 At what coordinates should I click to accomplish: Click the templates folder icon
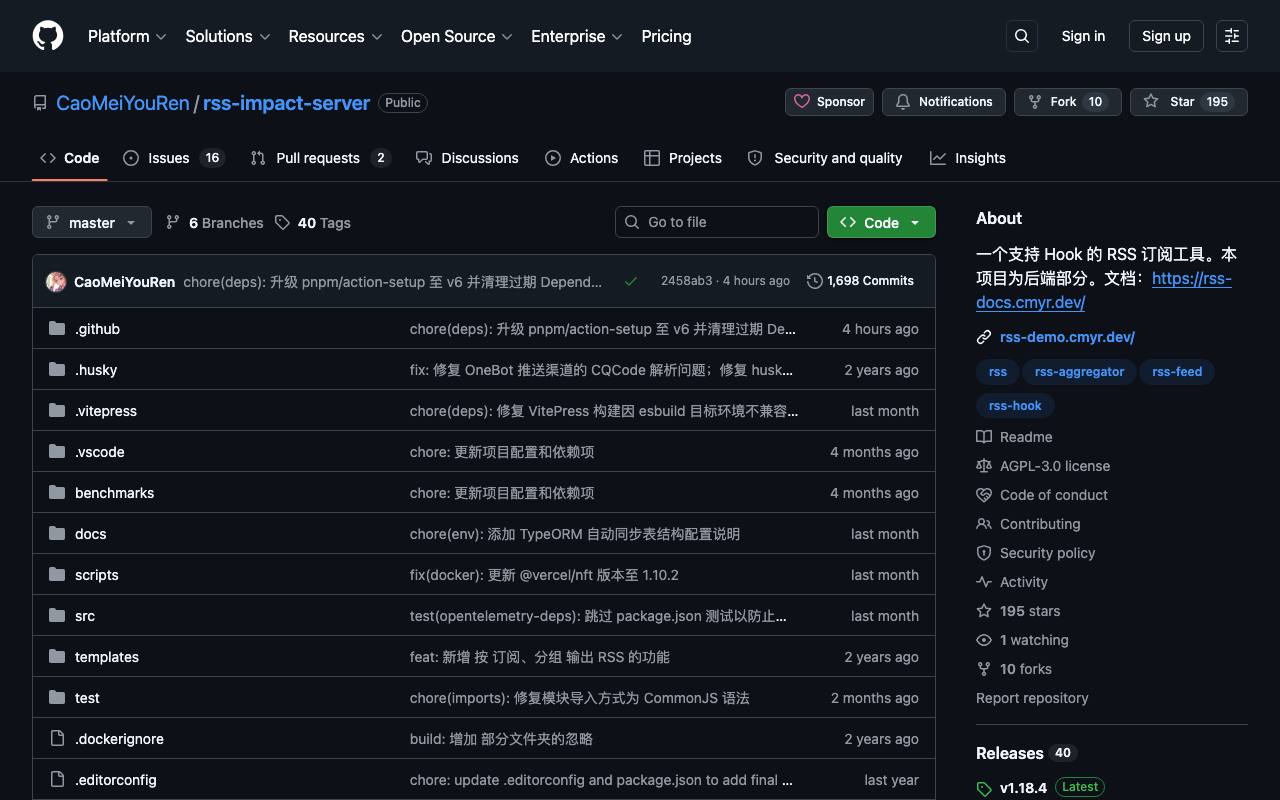coord(57,657)
